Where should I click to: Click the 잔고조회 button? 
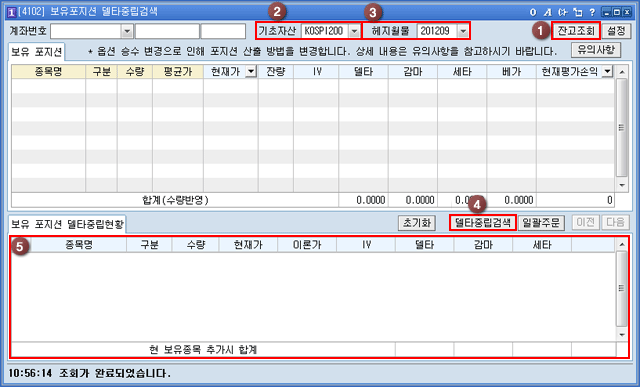click(x=576, y=31)
